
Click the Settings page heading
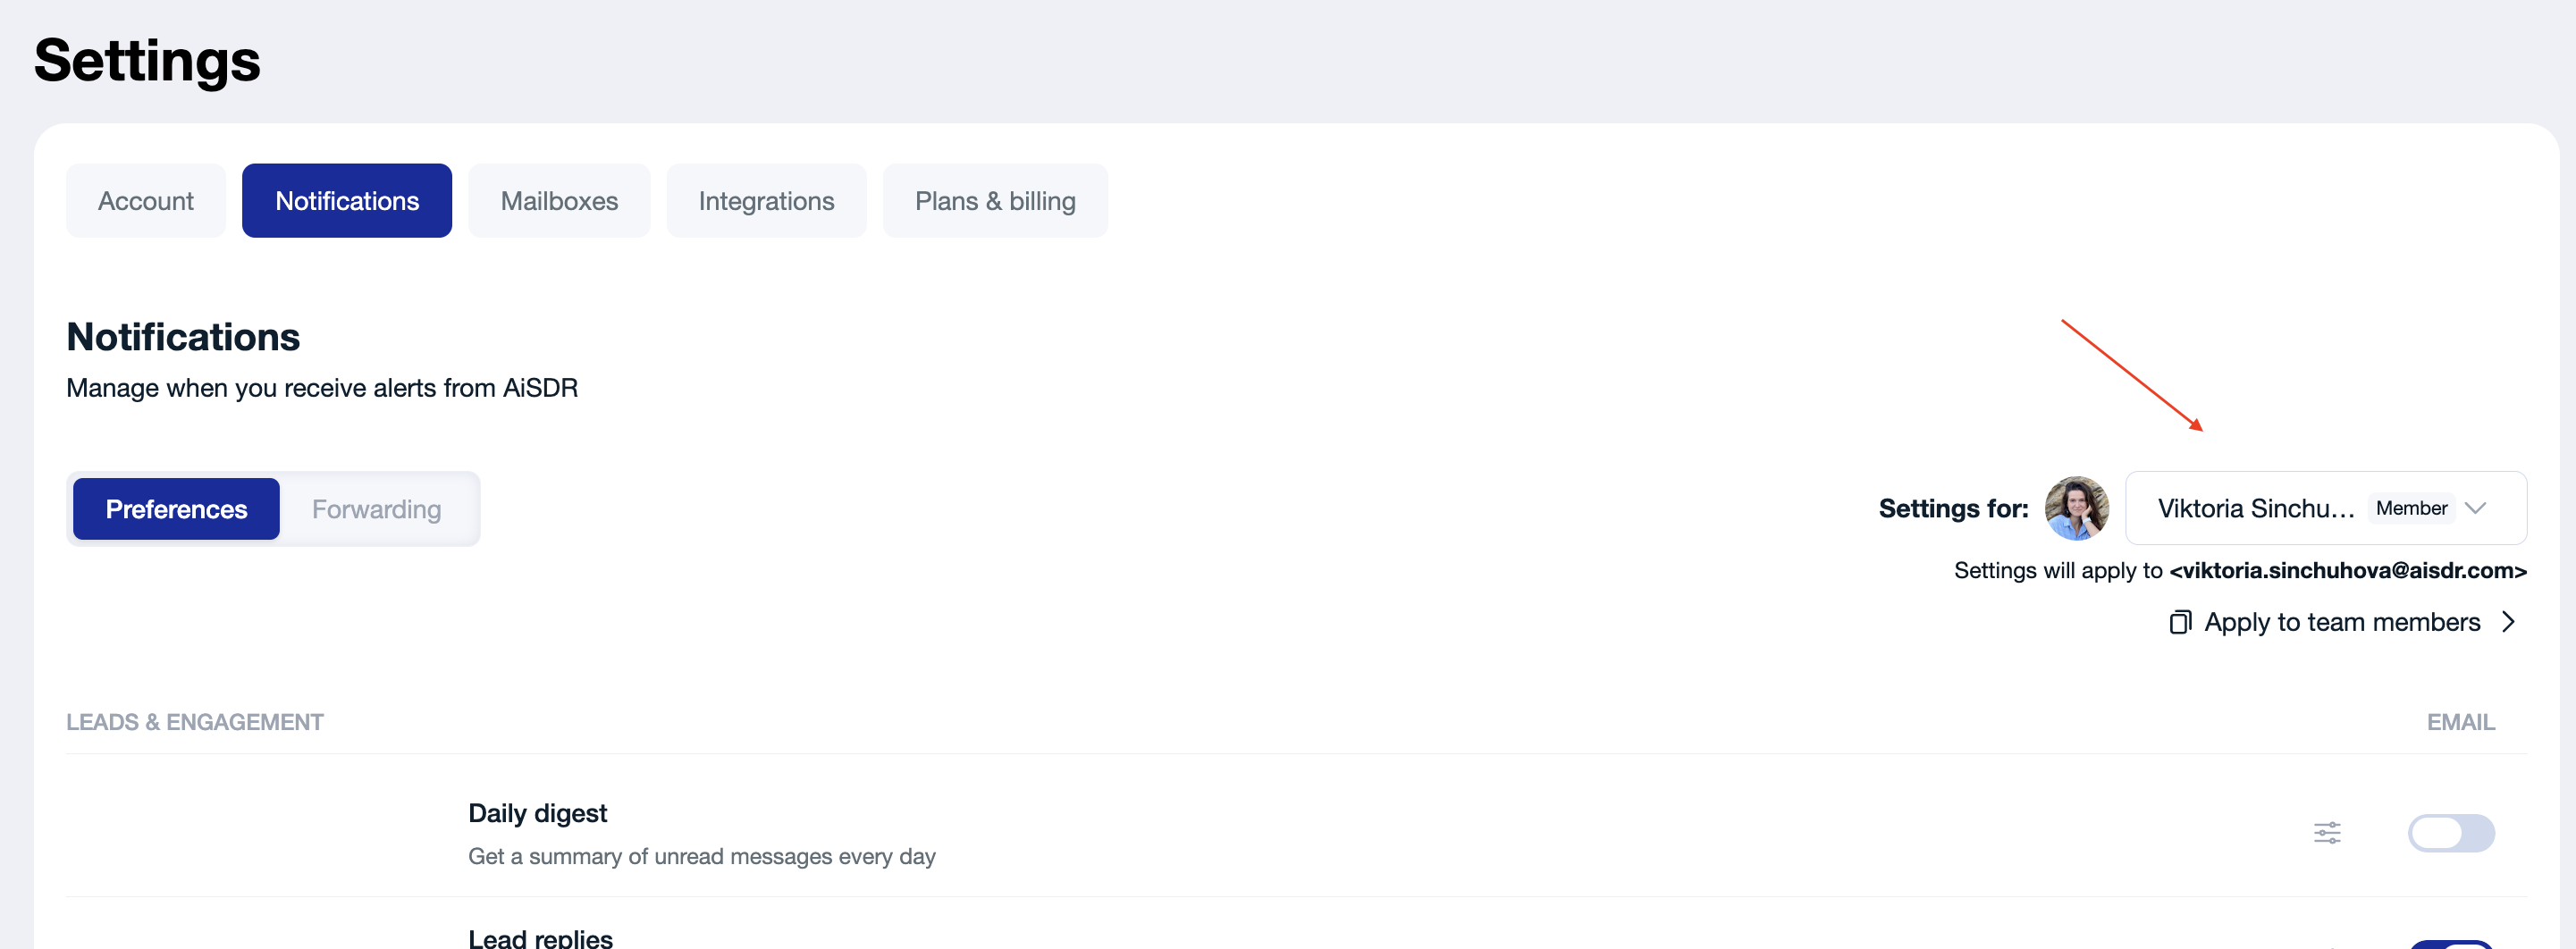tap(147, 60)
